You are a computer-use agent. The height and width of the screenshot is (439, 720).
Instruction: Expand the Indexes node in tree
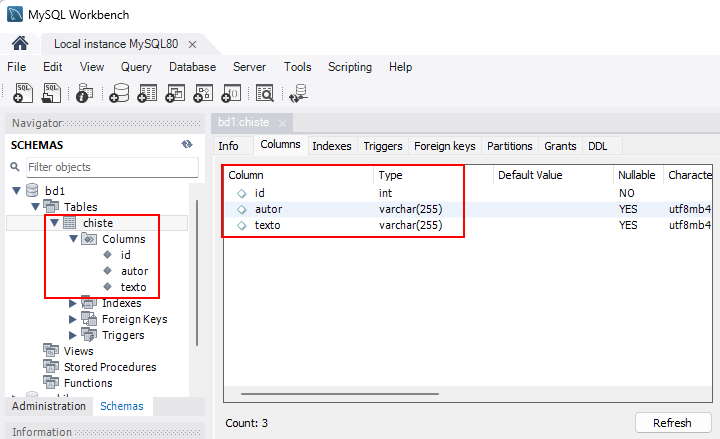point(73,303)
